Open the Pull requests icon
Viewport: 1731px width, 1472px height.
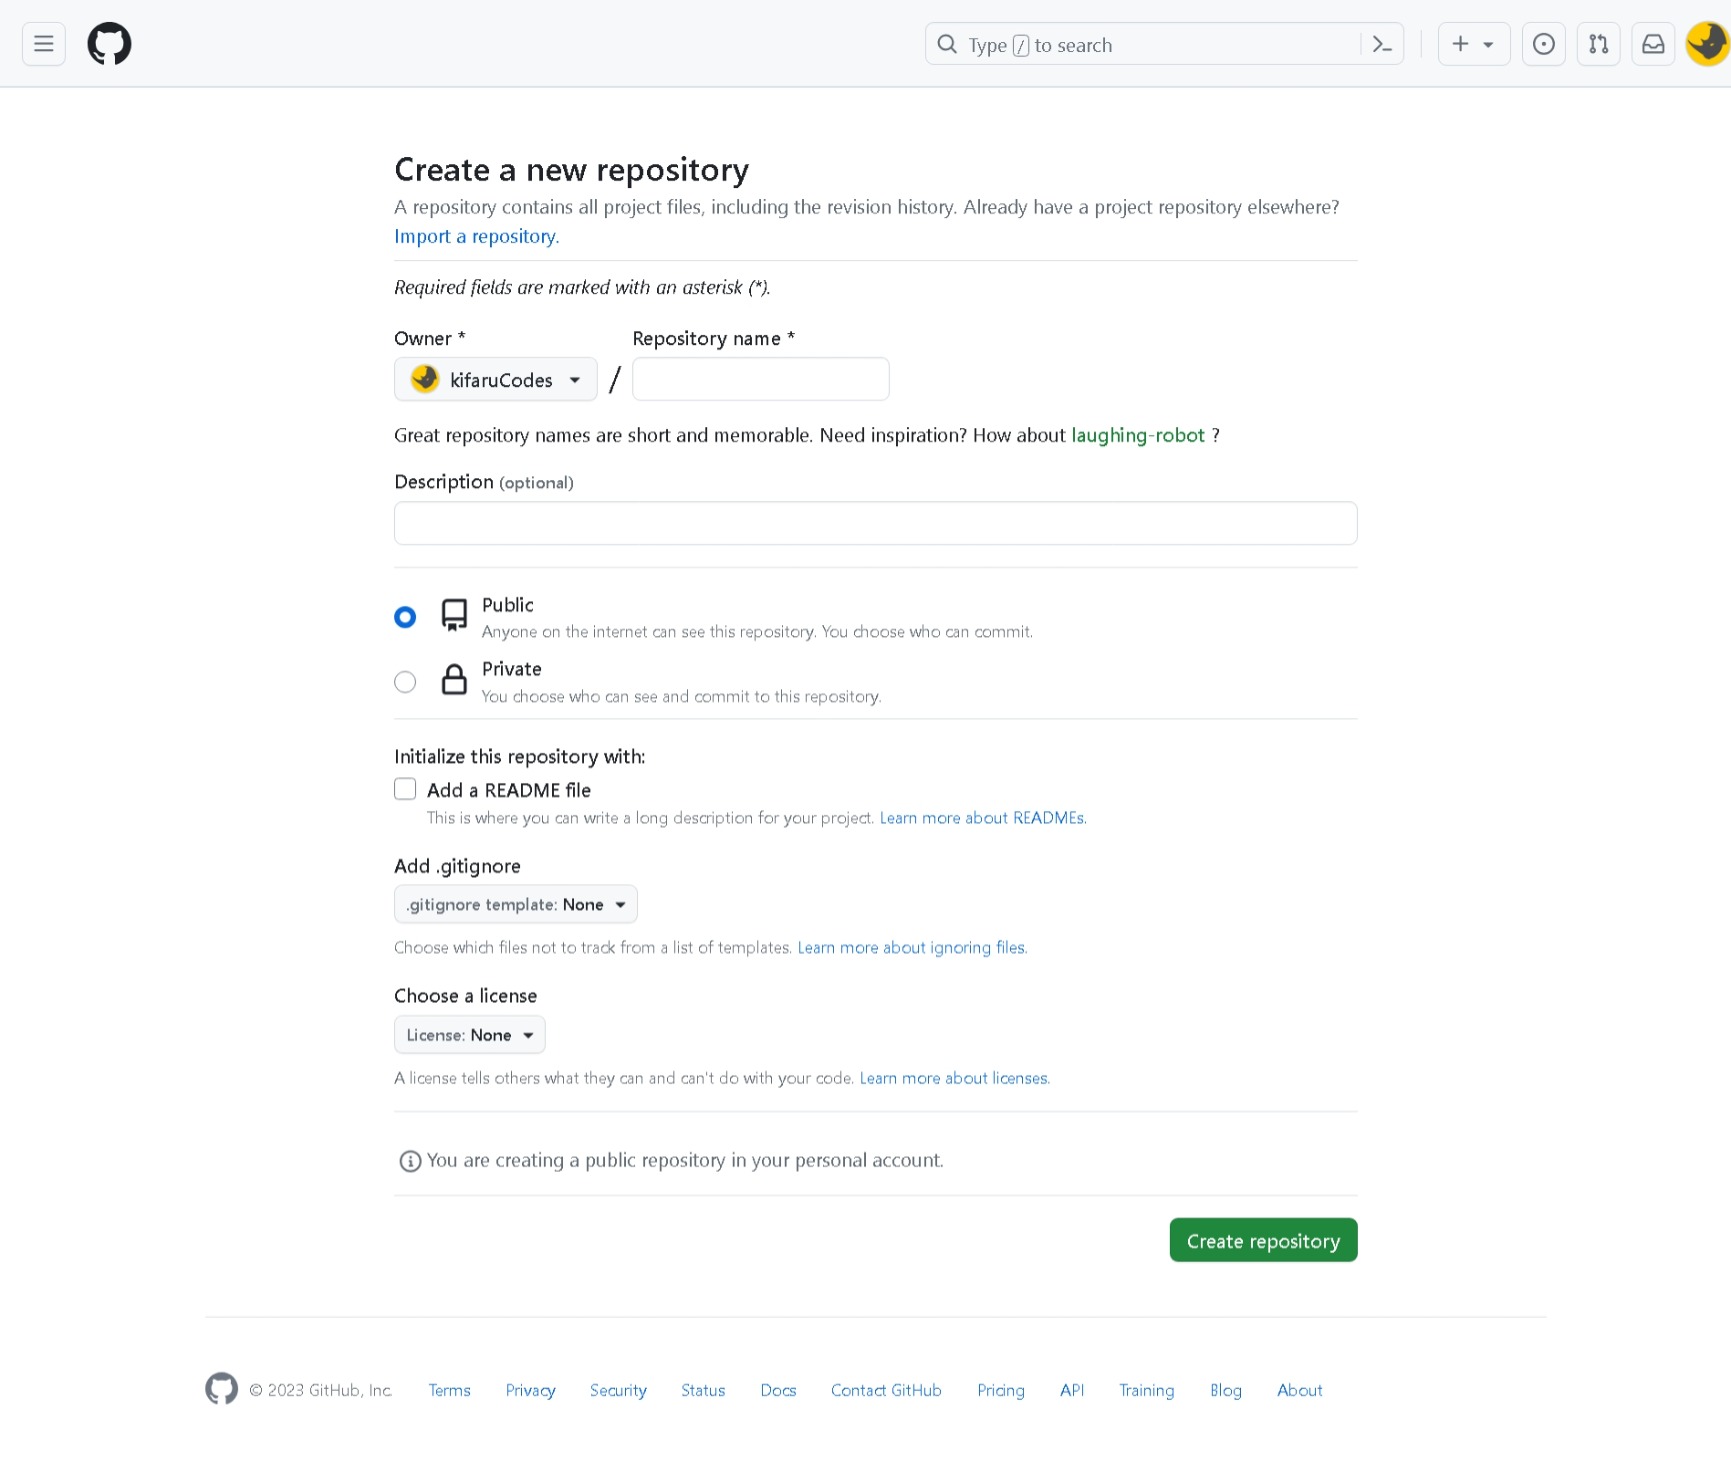(1598, 44)
